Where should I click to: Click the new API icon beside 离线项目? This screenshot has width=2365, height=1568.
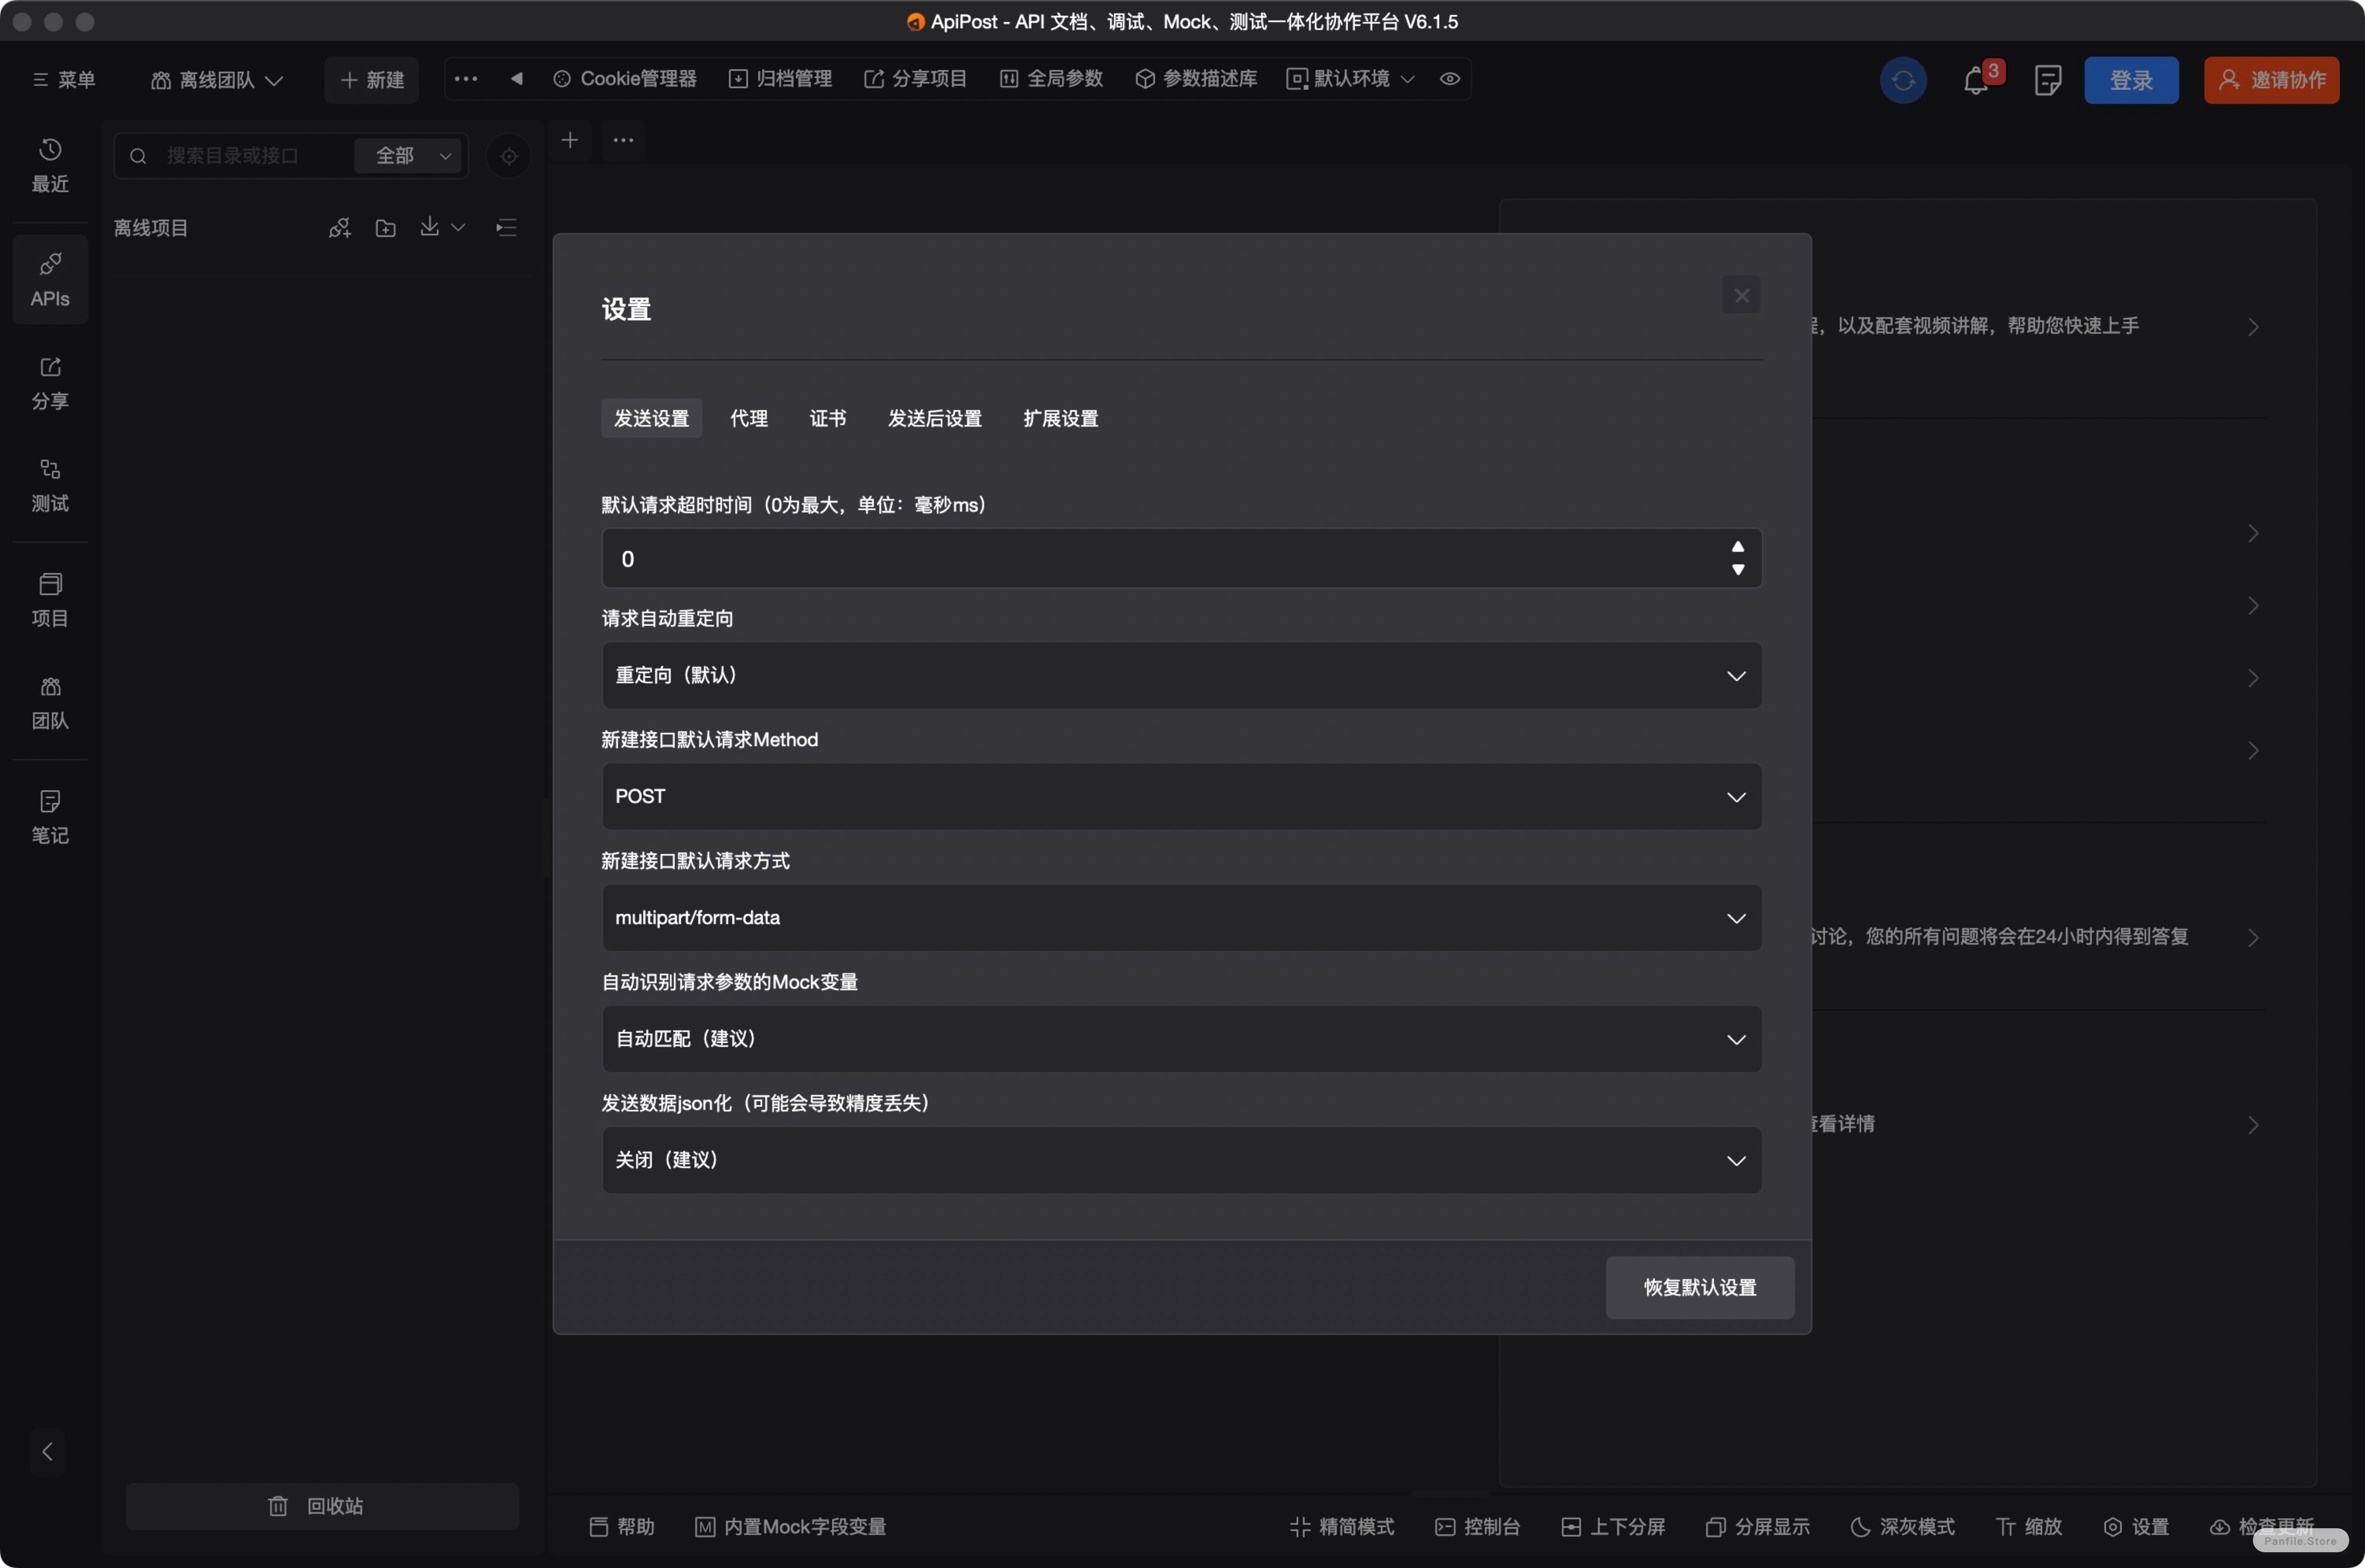tap(340, 228)
